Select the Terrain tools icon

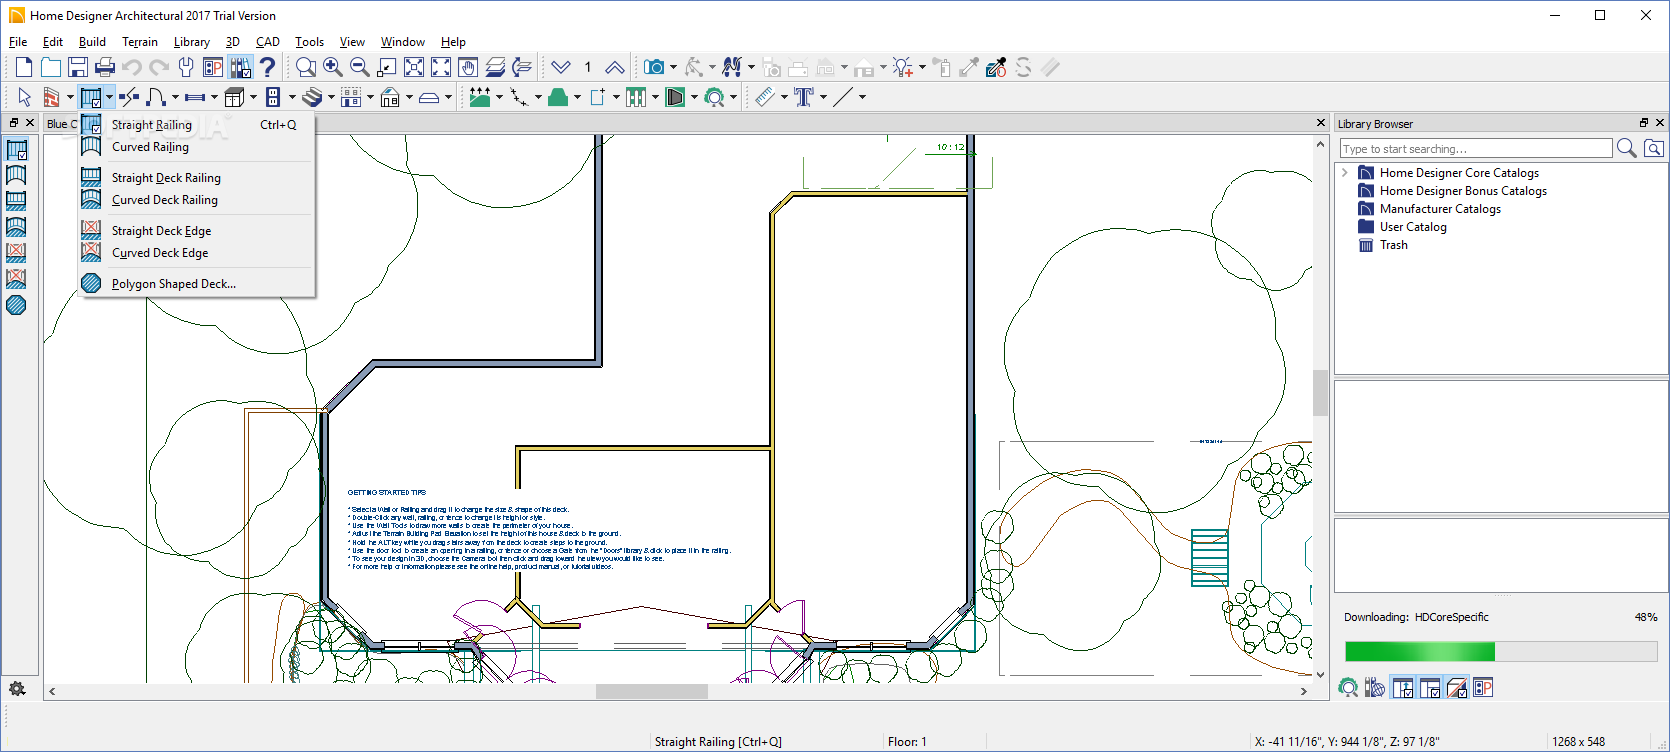(480, 97)
